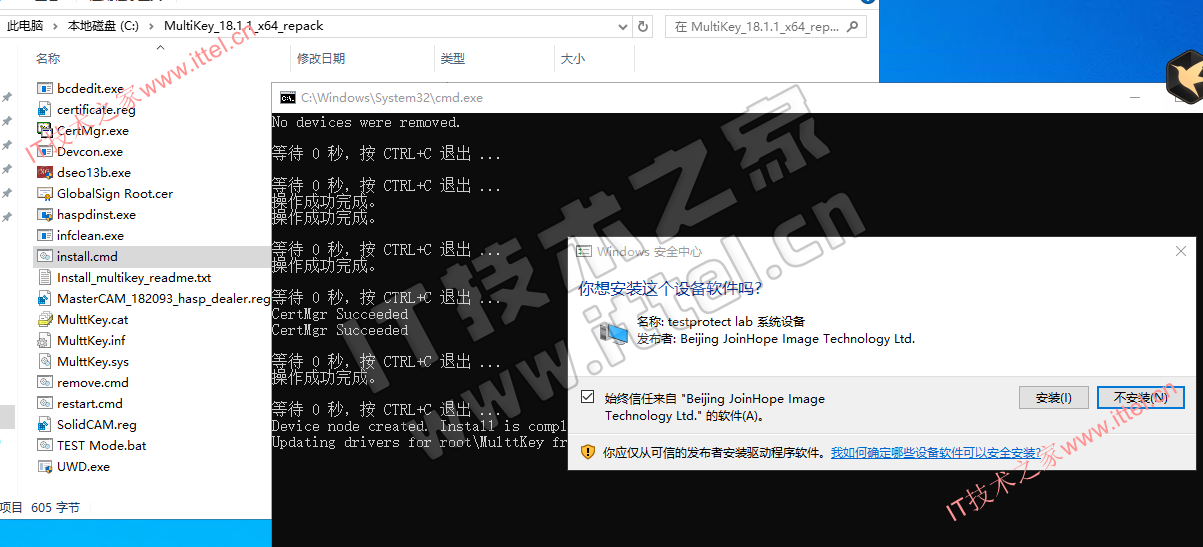This screenshot has width=1203, height=547.
Task: Click the GlobalSign Root.cer certificate icon
Action: (44, 193)
